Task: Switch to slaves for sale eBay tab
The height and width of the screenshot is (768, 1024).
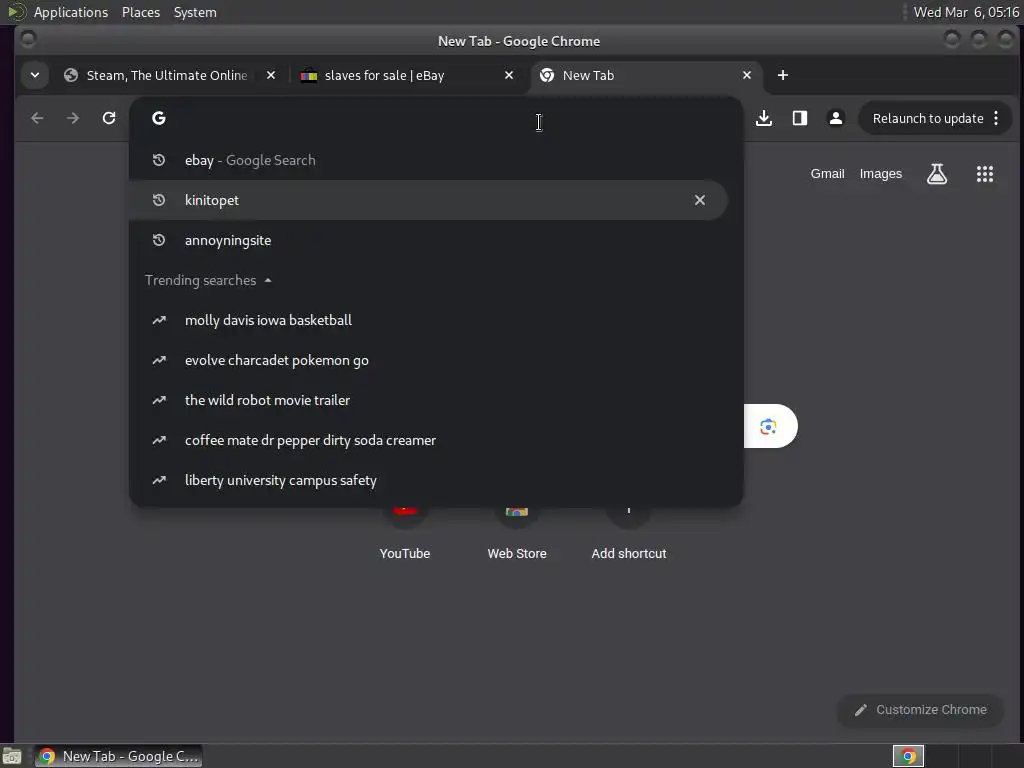Action: [x=405, y=75]
